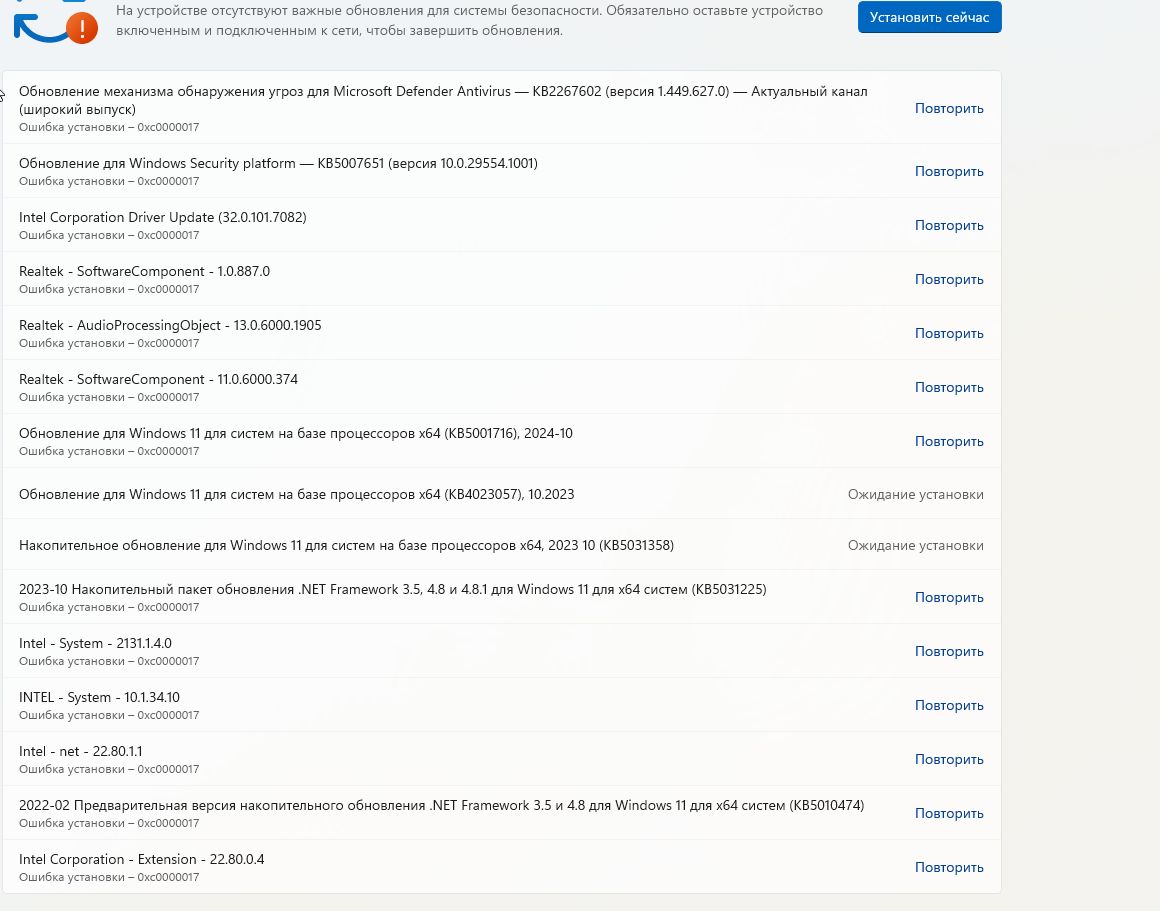Click the missing security updates warning message
The height and width of the screenshot is (911, 1160).
click(x=470, y=21)
